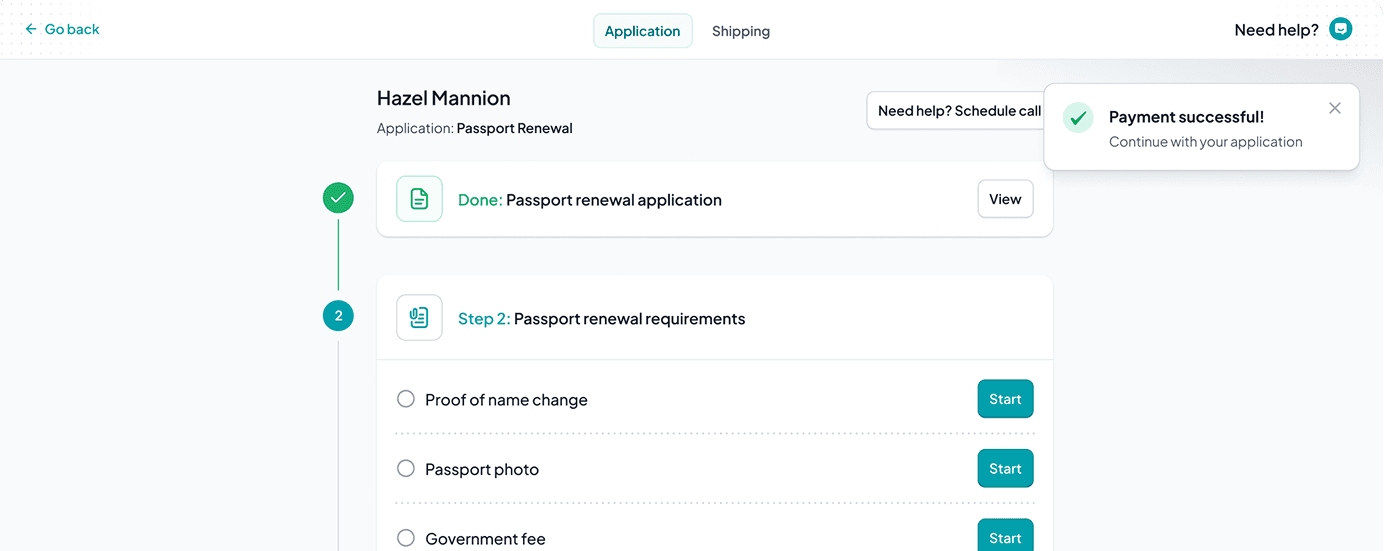Click Continue with your application message
Viewport: 1384px width, 551px height.
[x=1206, y=142]
